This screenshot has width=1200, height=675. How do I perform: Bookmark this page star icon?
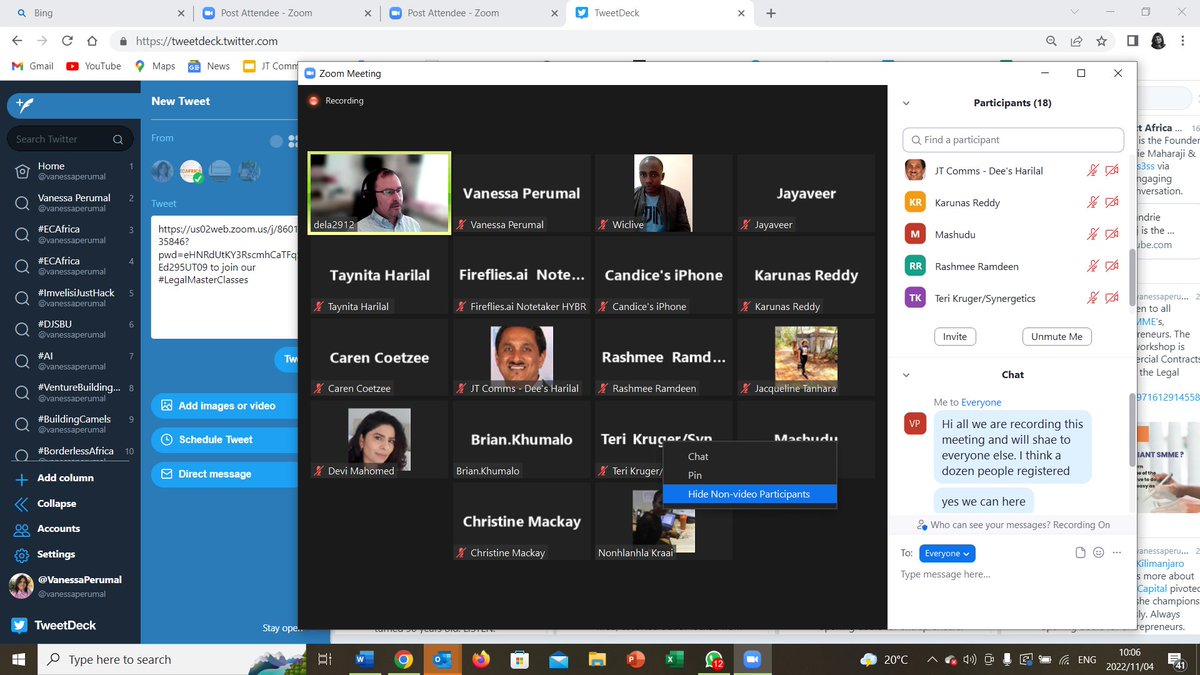coord(1101,41)
